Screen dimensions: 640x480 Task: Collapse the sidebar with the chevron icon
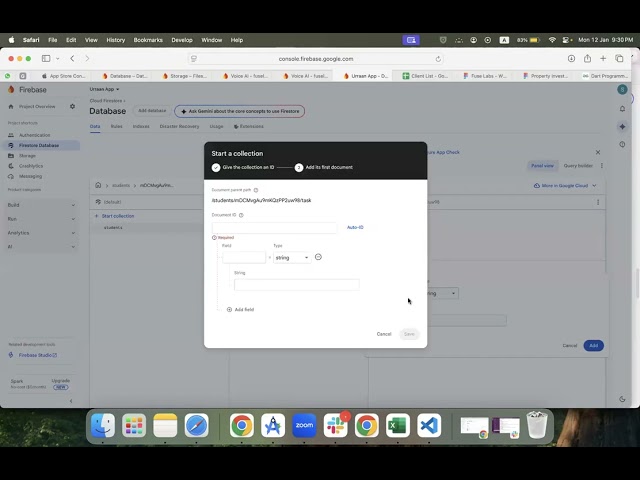71,401
